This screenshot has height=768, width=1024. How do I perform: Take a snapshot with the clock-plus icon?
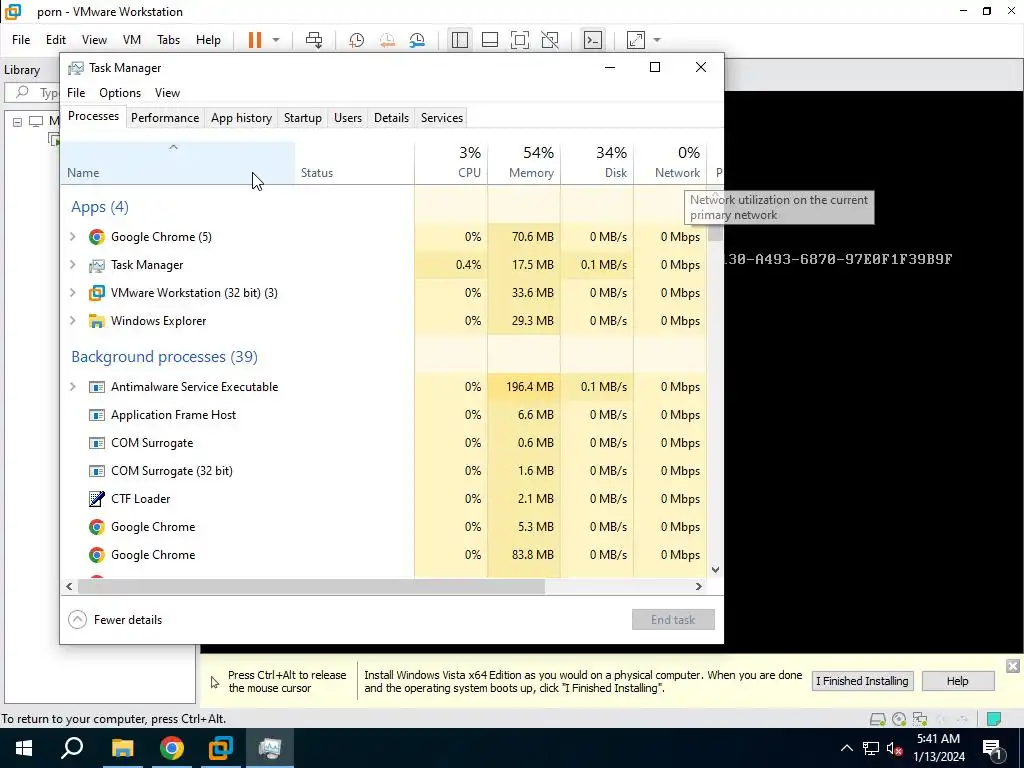[356, 40]
